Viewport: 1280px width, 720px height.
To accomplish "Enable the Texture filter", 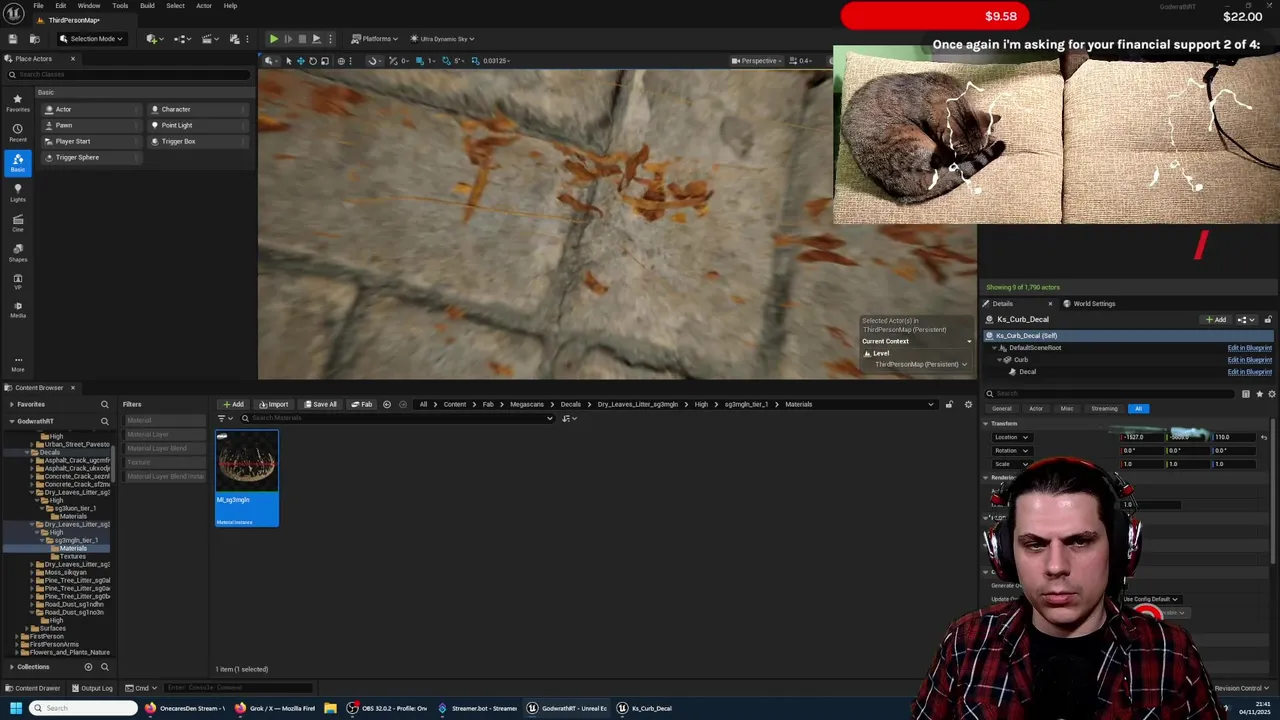I will tap(165, 462).
